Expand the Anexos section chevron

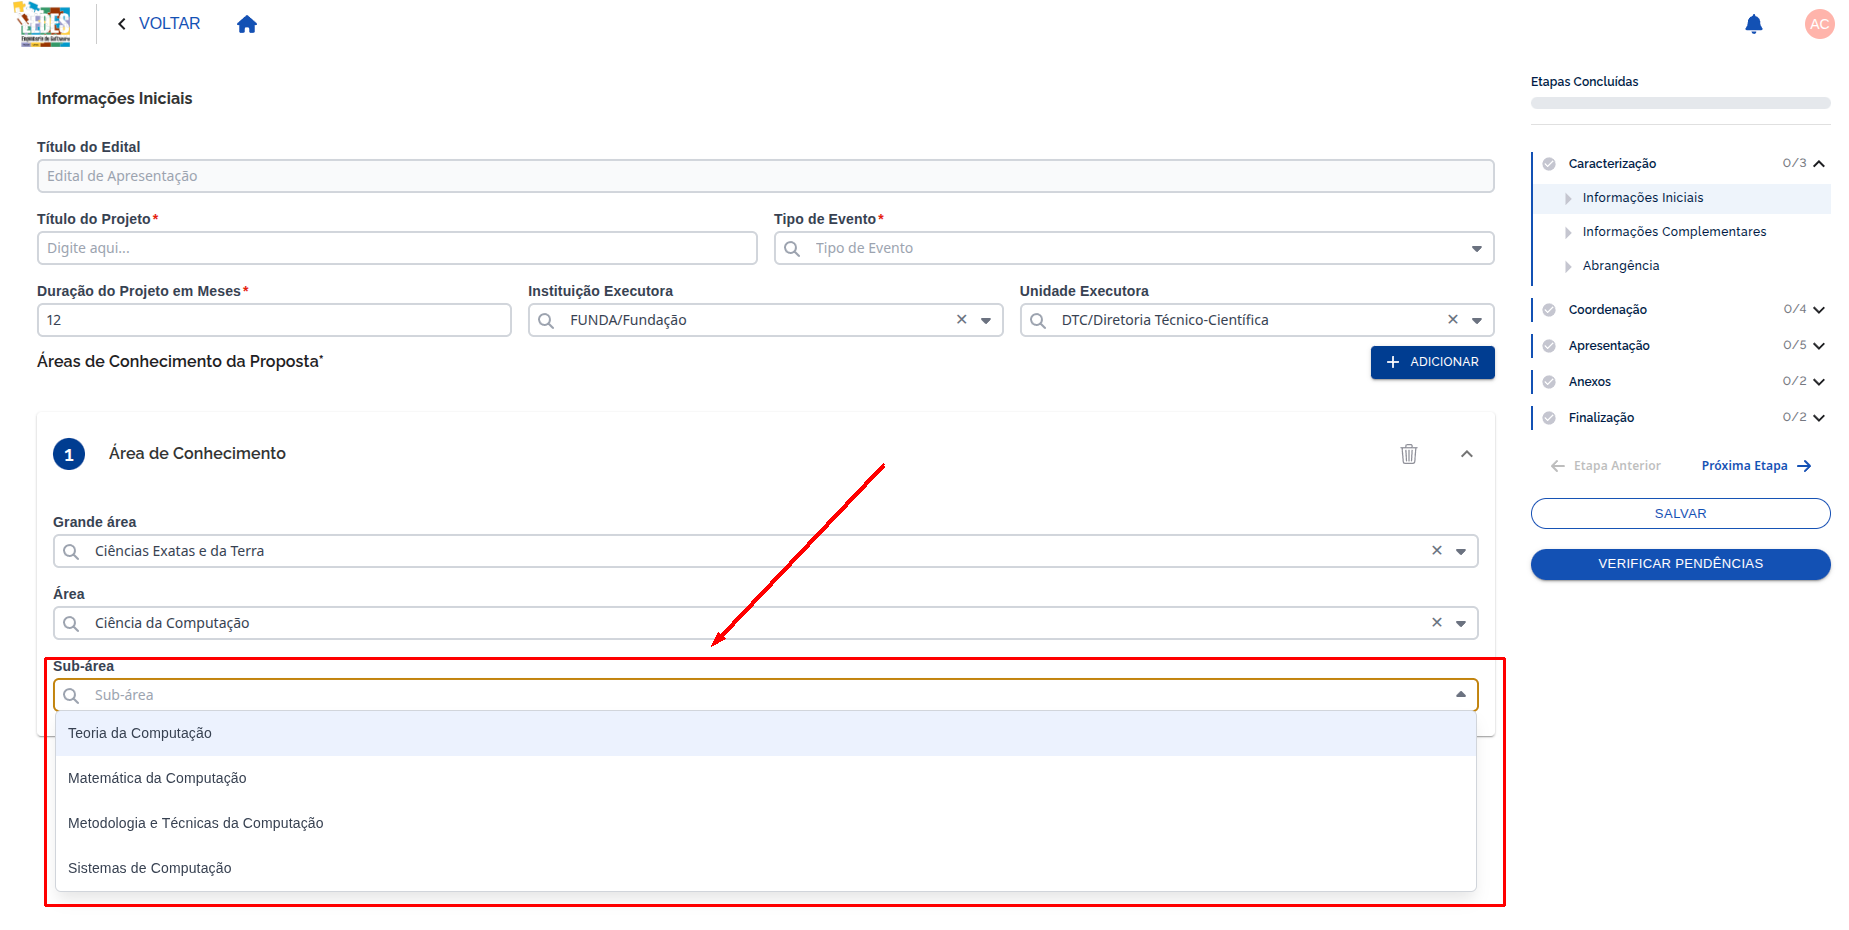(x=1819, y=382)
